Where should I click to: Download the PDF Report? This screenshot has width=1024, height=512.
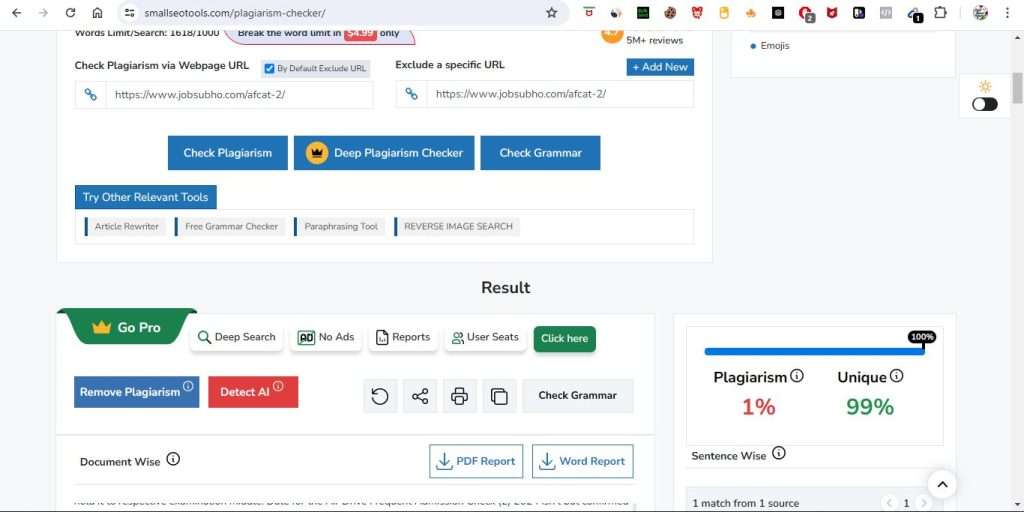tap(476, 461)
